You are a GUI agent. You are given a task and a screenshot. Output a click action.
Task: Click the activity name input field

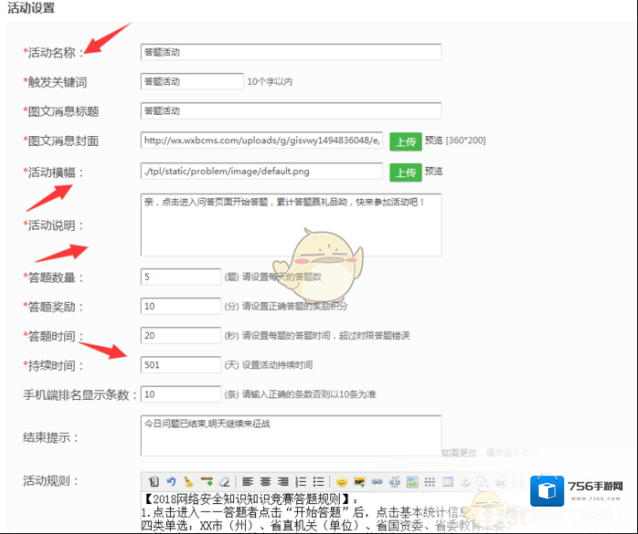291,52
